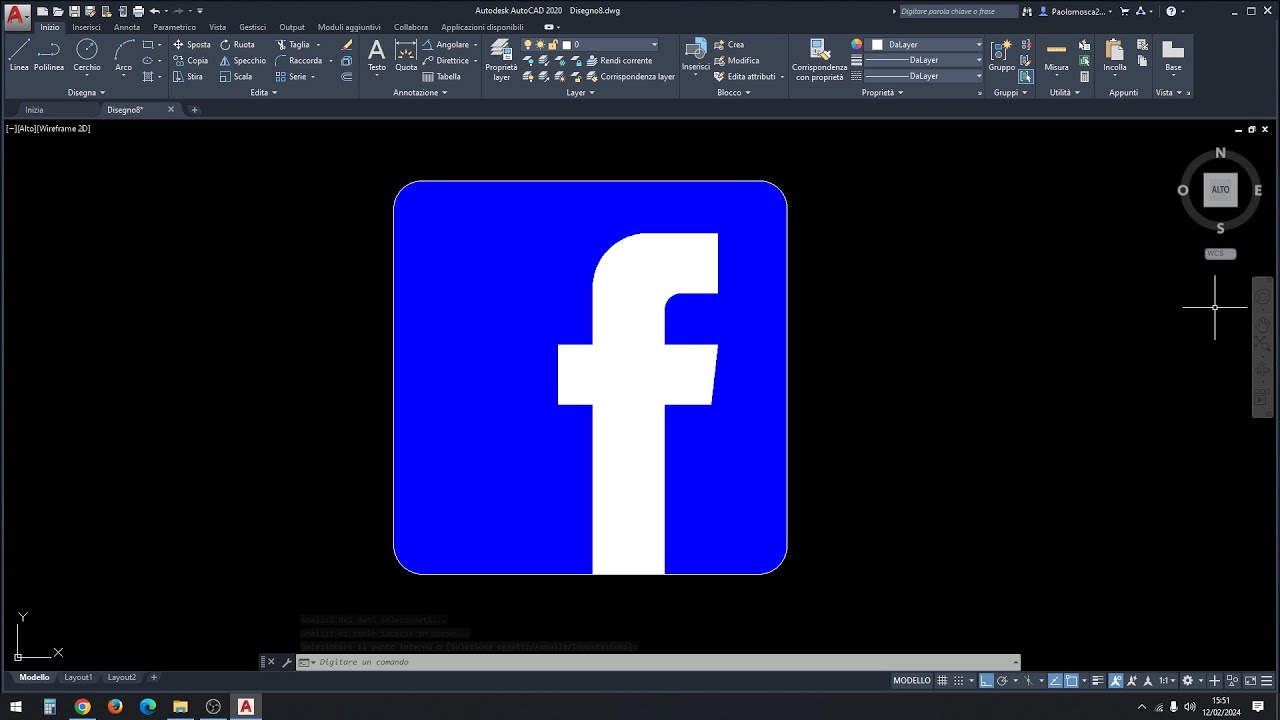Screen dimensions: 1280x720
Task: Select the Cerchio circle tool
Action: tap(87, 55)
